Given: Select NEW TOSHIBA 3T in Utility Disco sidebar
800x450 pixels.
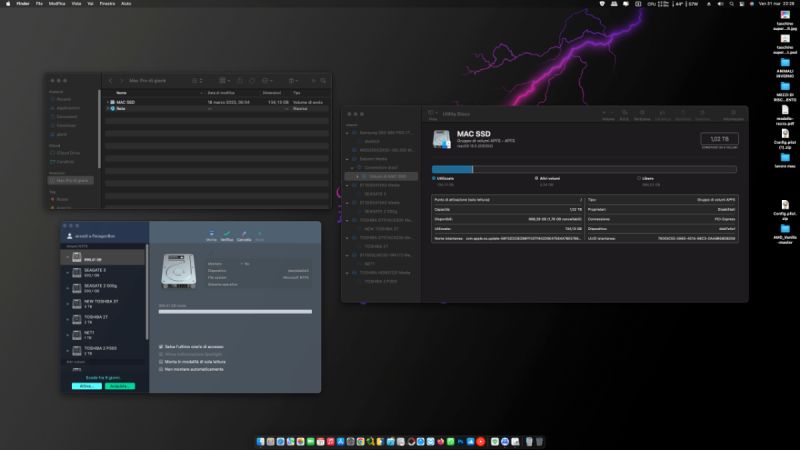Looking at the screenshot, I should (x=382, y=229).
